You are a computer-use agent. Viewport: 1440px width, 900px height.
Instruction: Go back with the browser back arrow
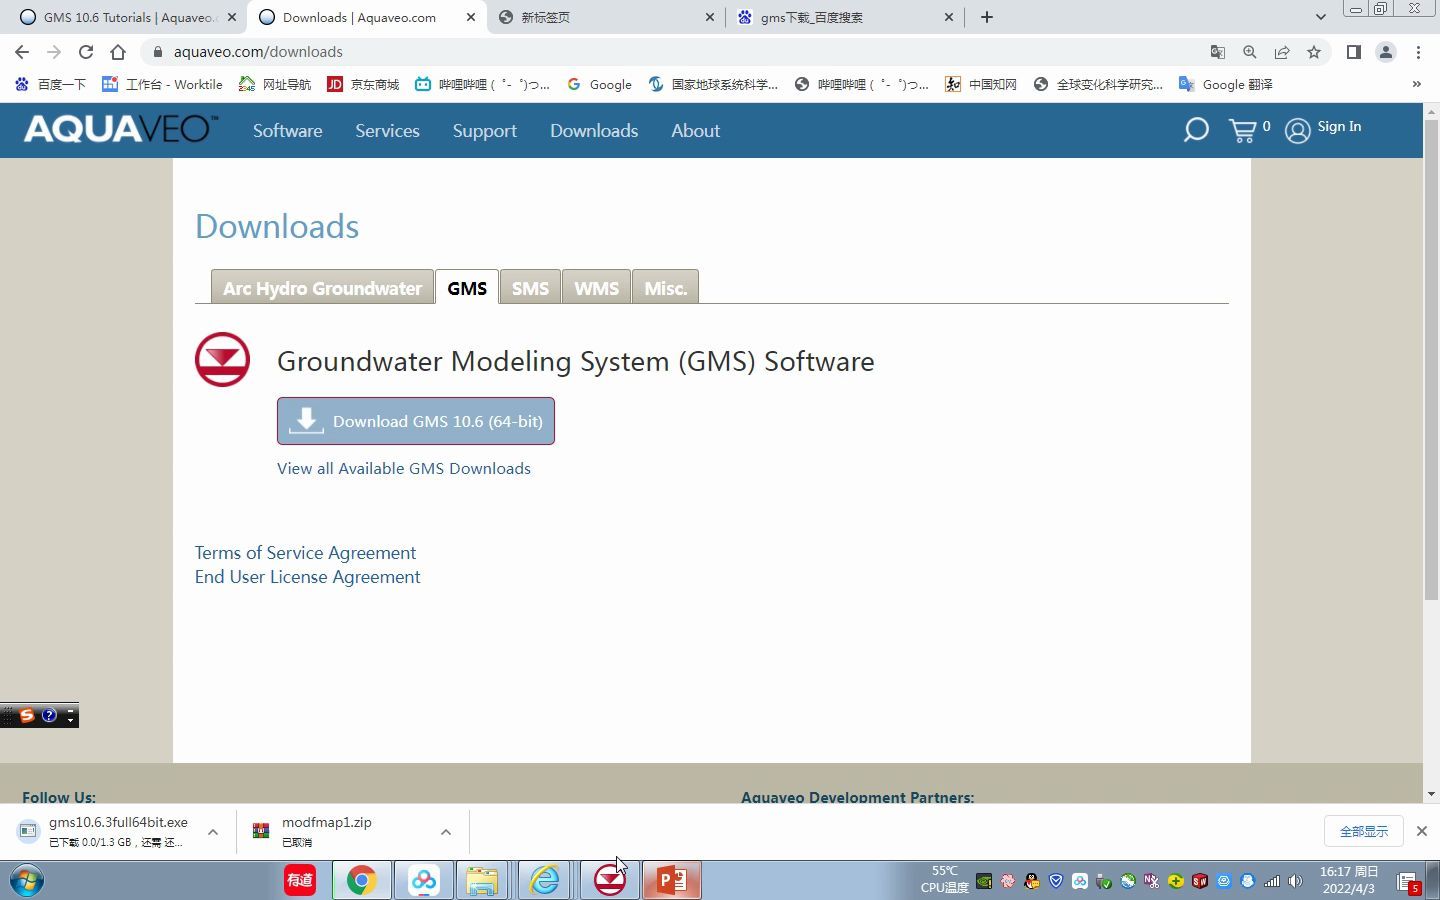(22, 52)
